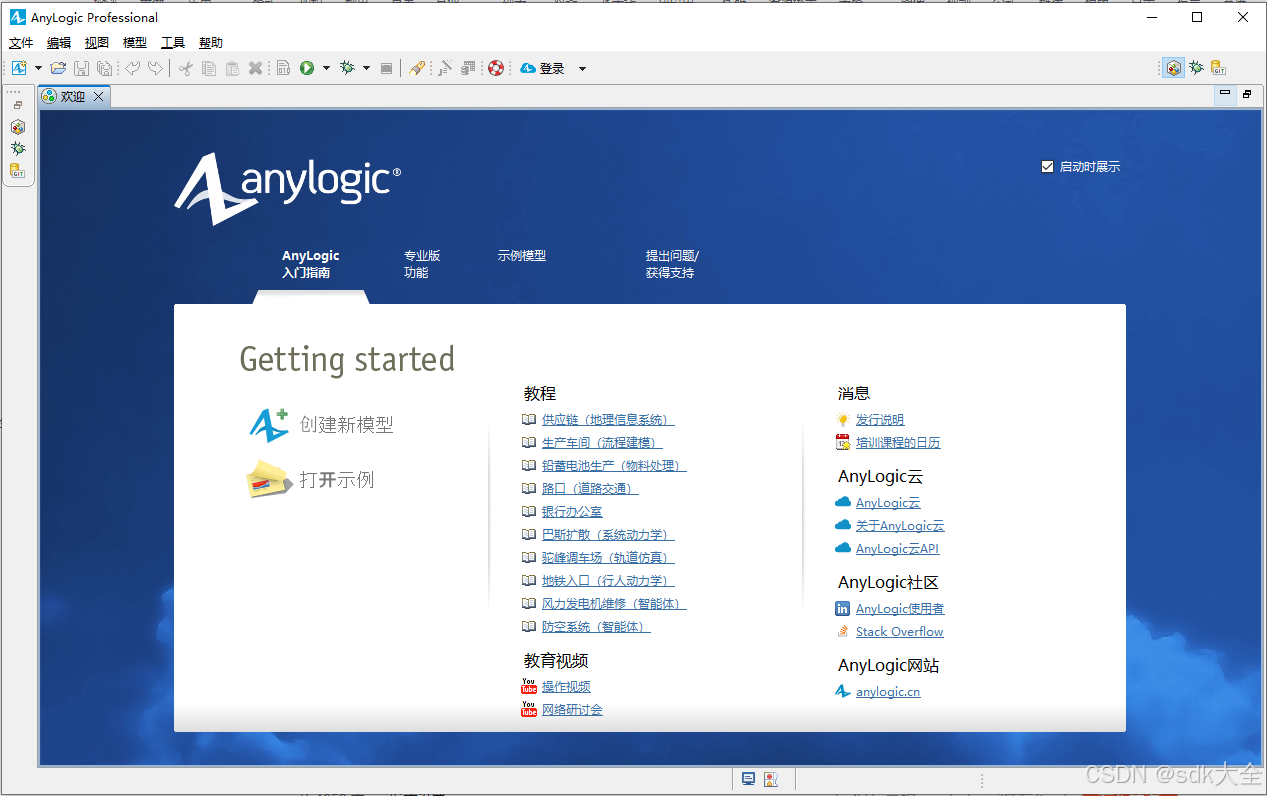Switch to the 示例模型 welcome tab
Image resolution: width=1267 pixels, height=796 pixels.
521,255
